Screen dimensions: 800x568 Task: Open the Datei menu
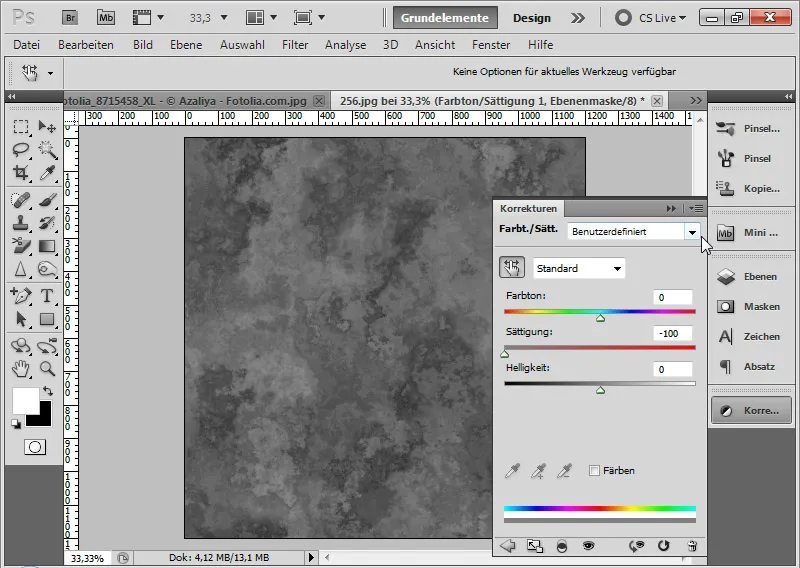pyautogui.click(x=27, y=45)
